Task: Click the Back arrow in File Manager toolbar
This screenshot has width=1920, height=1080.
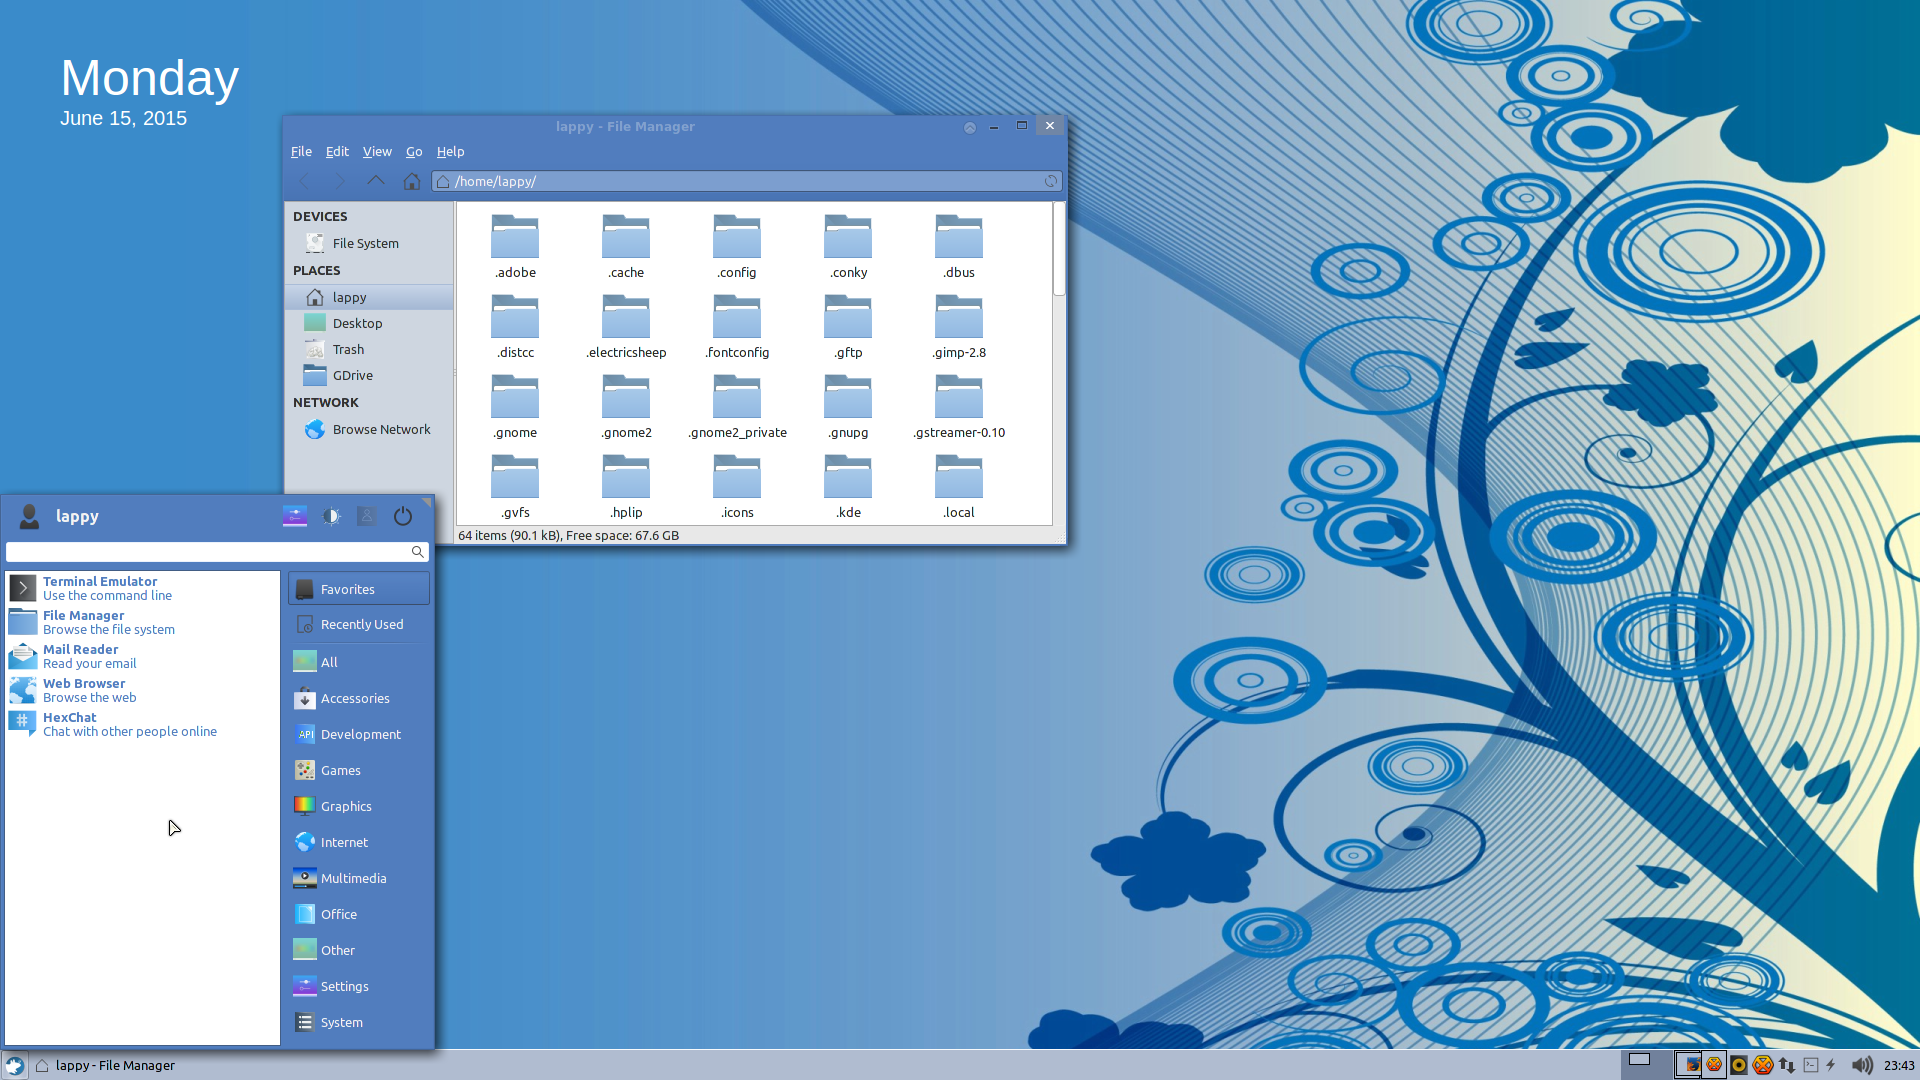Action: 306,181
